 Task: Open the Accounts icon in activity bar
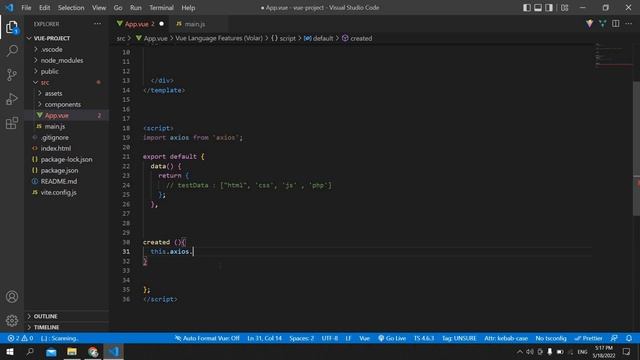point(12,297)
